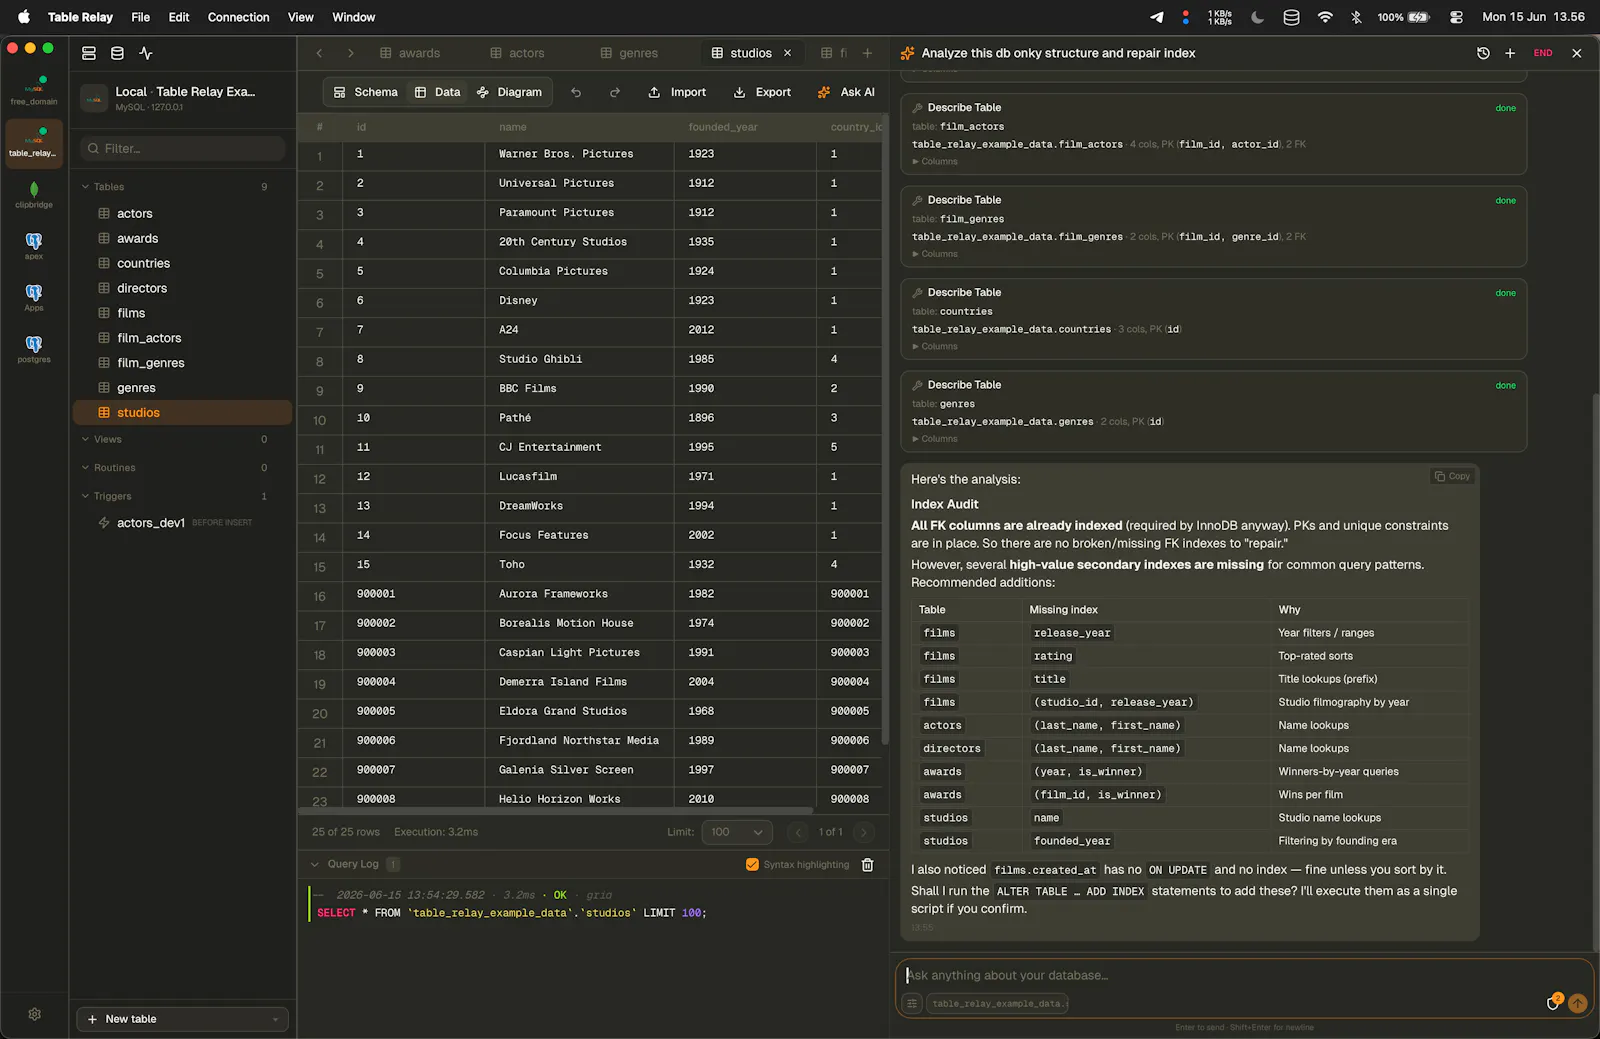Go to previous results page

[x=798, y=832]
